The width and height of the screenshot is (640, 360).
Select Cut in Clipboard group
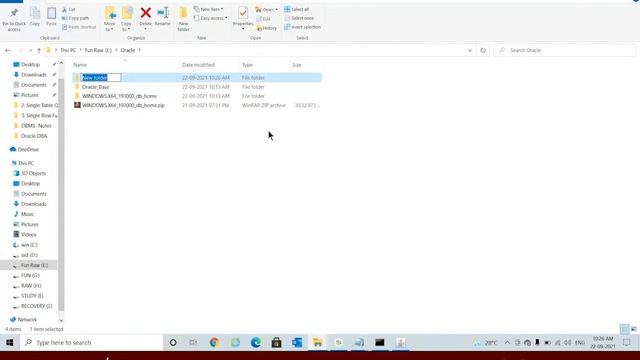pyautogui.click(x=69, y=9)
